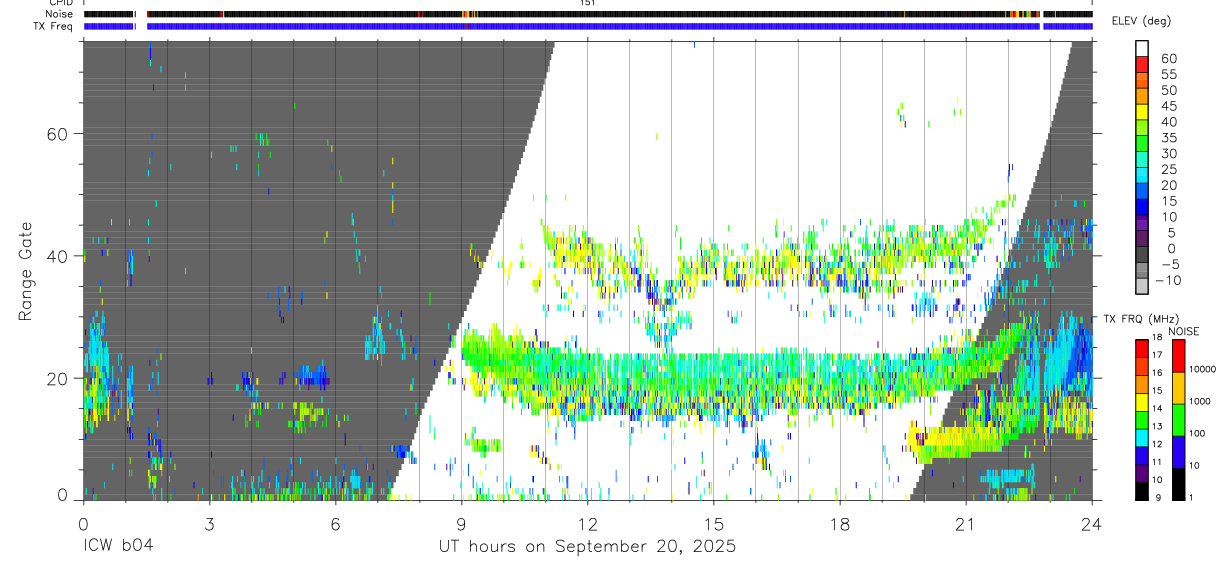Select the cyan 12 MHz frequency swatch
Viewport: 1228px width, 567px height.
[x=1142, y=437]
